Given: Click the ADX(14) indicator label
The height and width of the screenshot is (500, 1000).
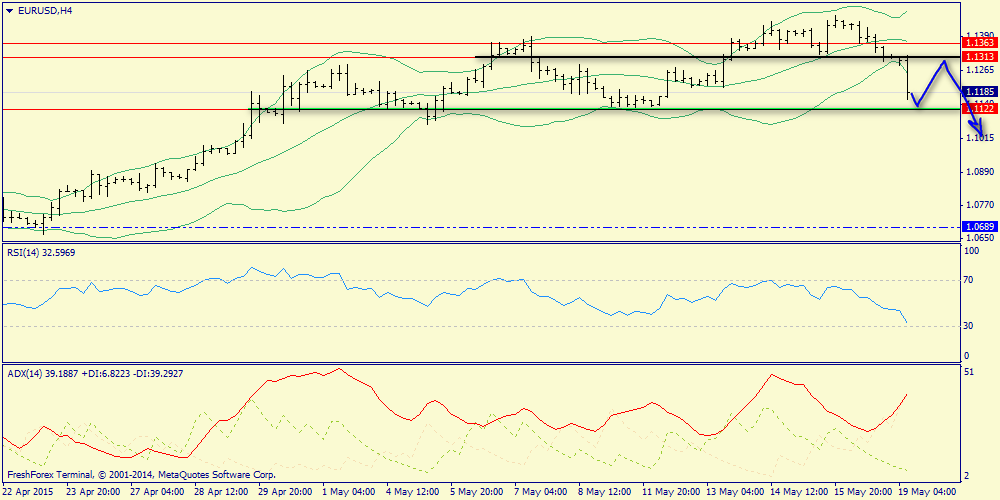Looking at the screenshot, I should 97,373.
